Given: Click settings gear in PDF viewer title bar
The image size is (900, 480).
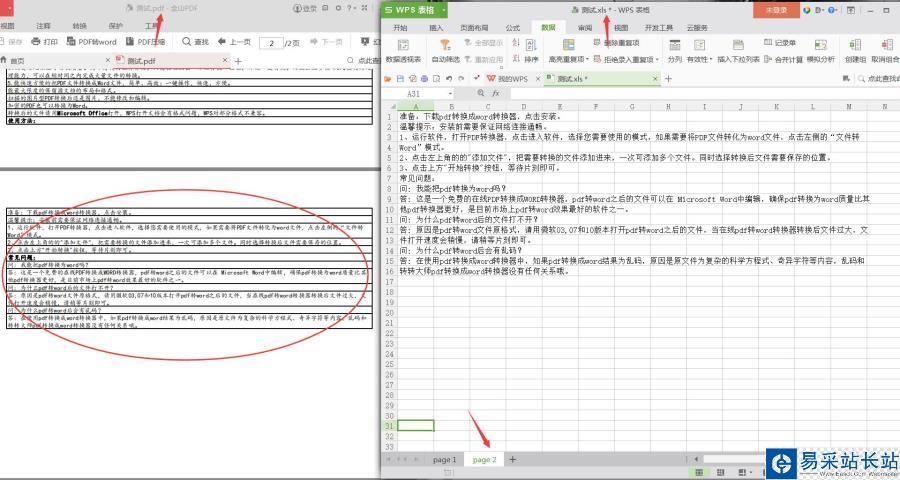Looking at the screenshot, I should (x=338, y=8).
